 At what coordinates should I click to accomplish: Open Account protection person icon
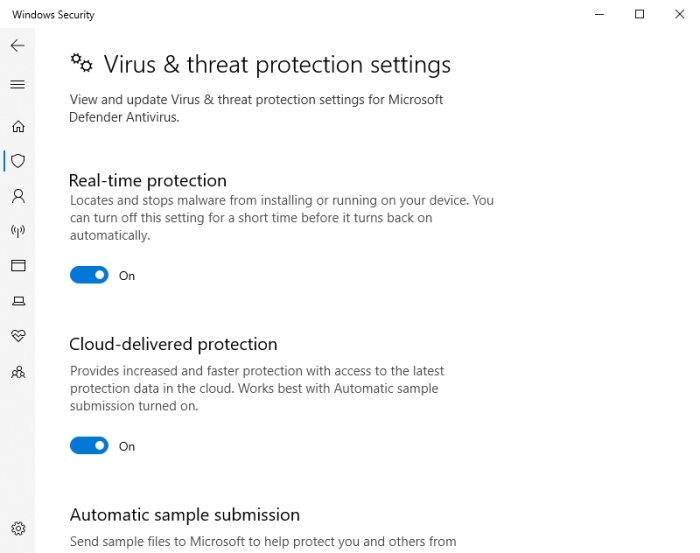(18, 195)
